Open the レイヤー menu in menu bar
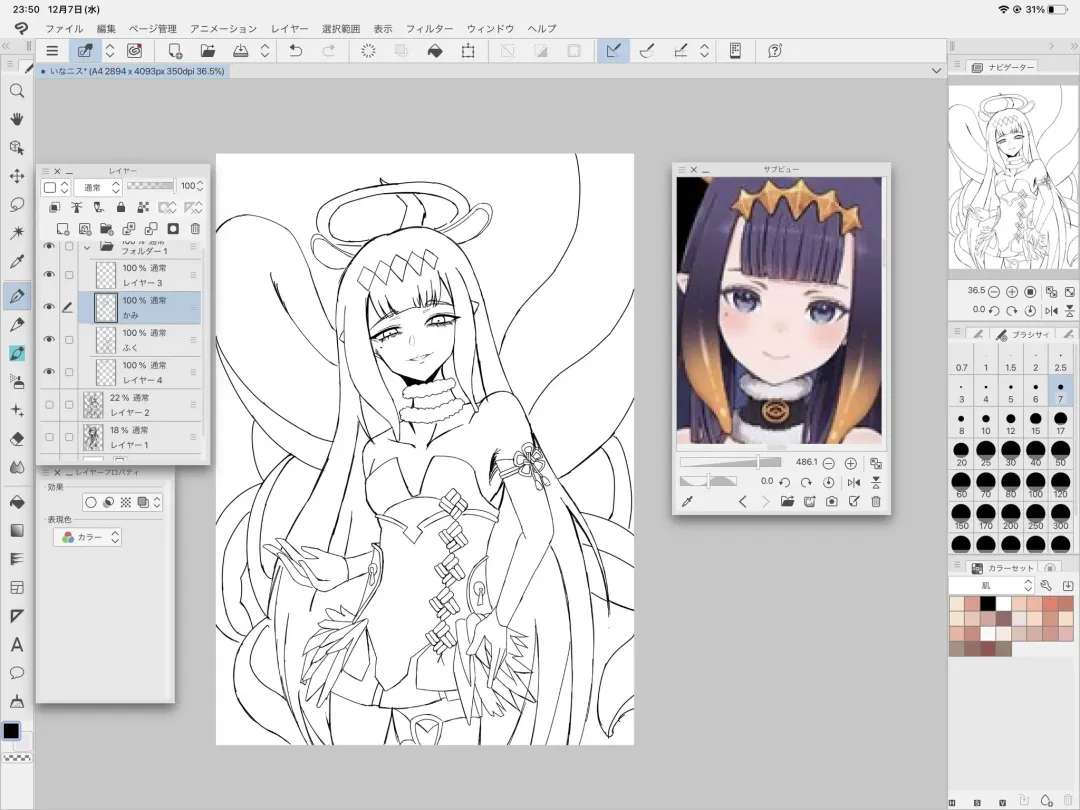Screen dimensions: 1080x810 pos(289,29)
